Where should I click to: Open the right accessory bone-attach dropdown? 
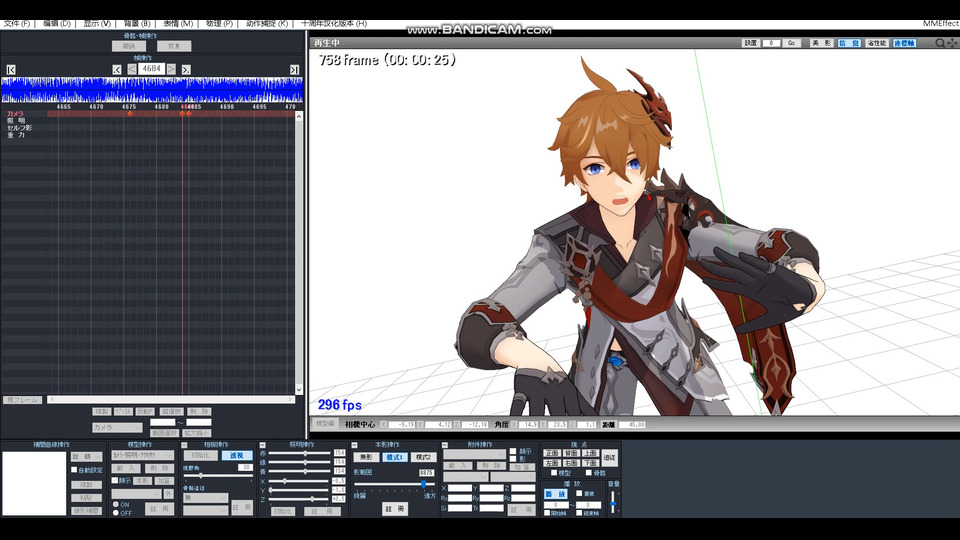click(x=513, y=477)
